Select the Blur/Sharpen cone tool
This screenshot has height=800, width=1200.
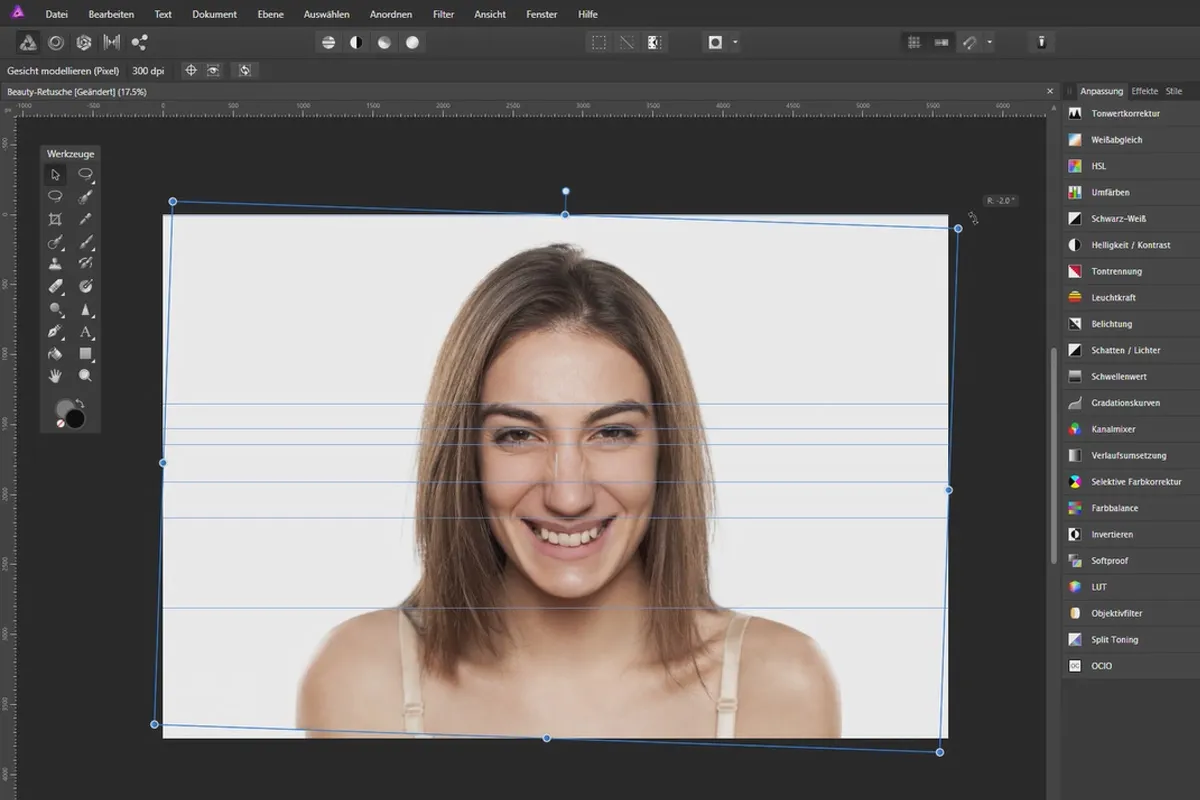pos(86,309)
